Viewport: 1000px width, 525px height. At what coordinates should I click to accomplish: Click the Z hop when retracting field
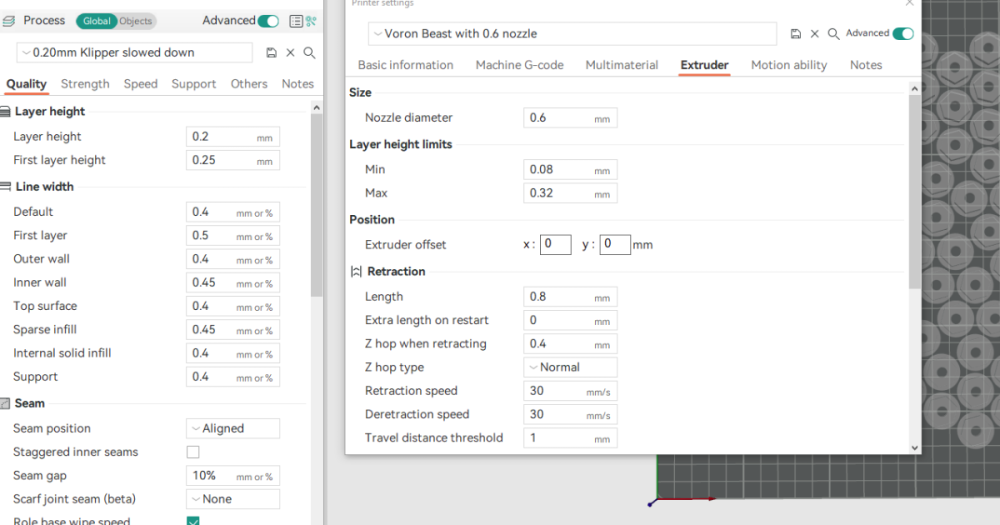[570, 344]
